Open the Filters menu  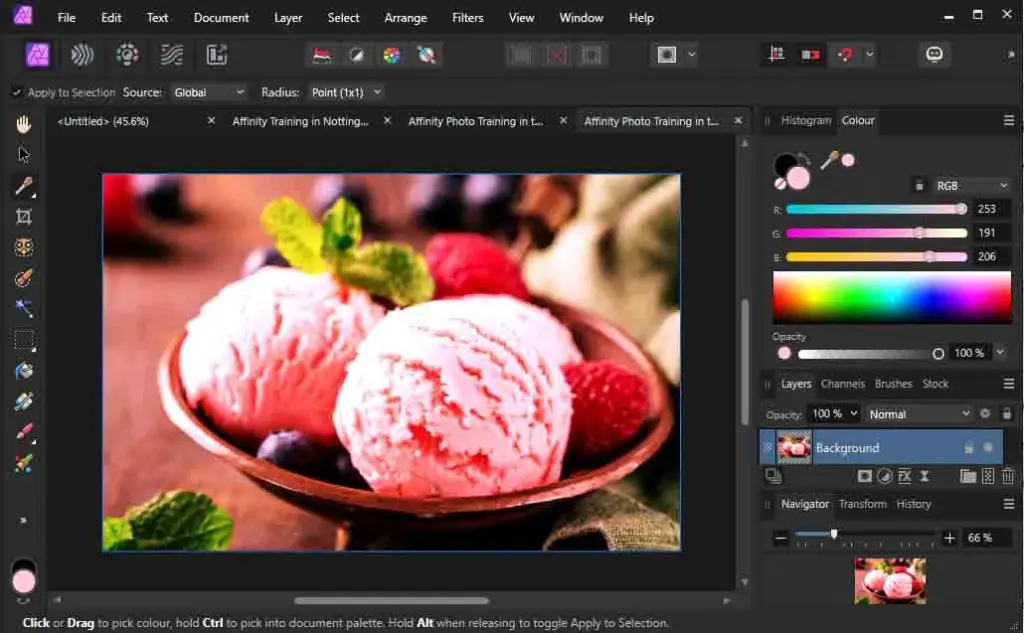[468, 18]
